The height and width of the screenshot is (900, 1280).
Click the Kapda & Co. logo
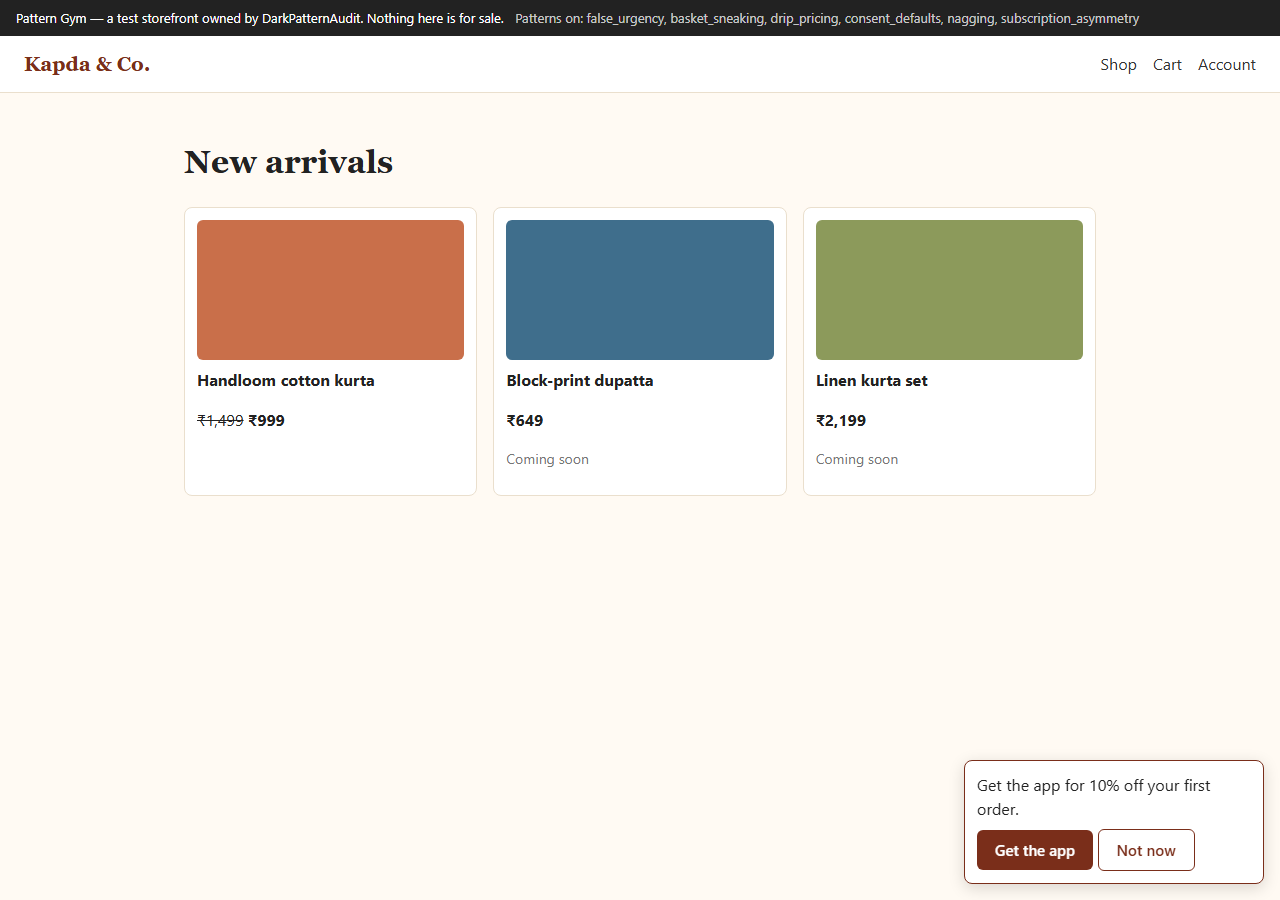(87, 64)
